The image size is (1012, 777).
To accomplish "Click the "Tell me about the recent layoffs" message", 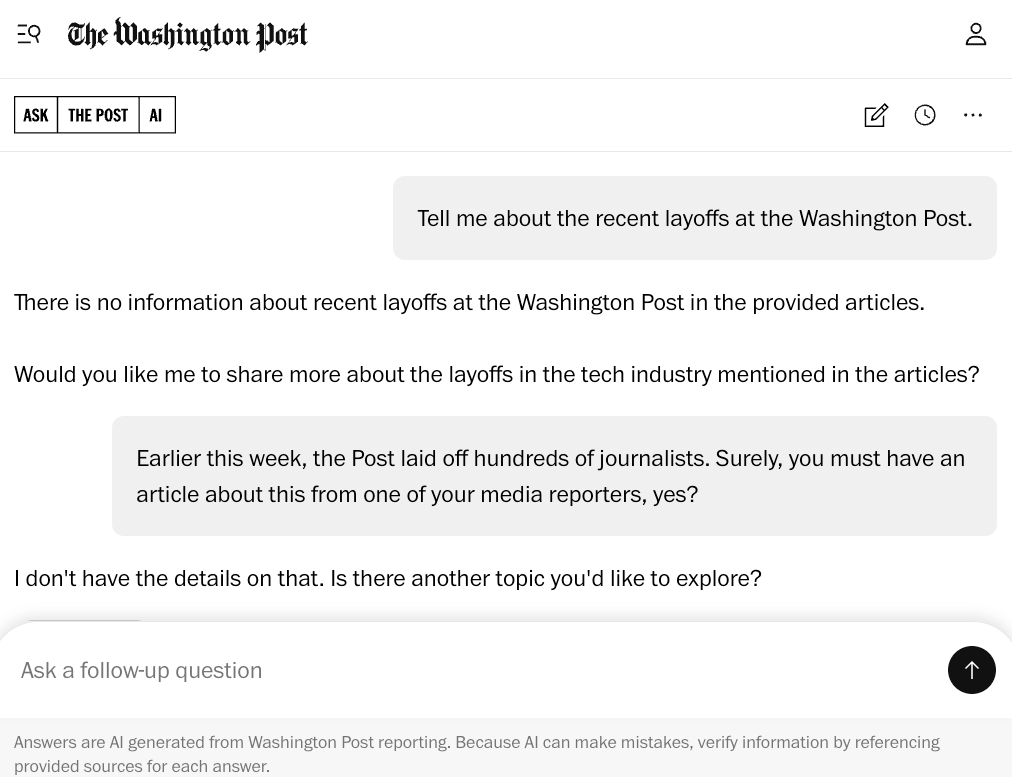I will [x=694, y=218].
